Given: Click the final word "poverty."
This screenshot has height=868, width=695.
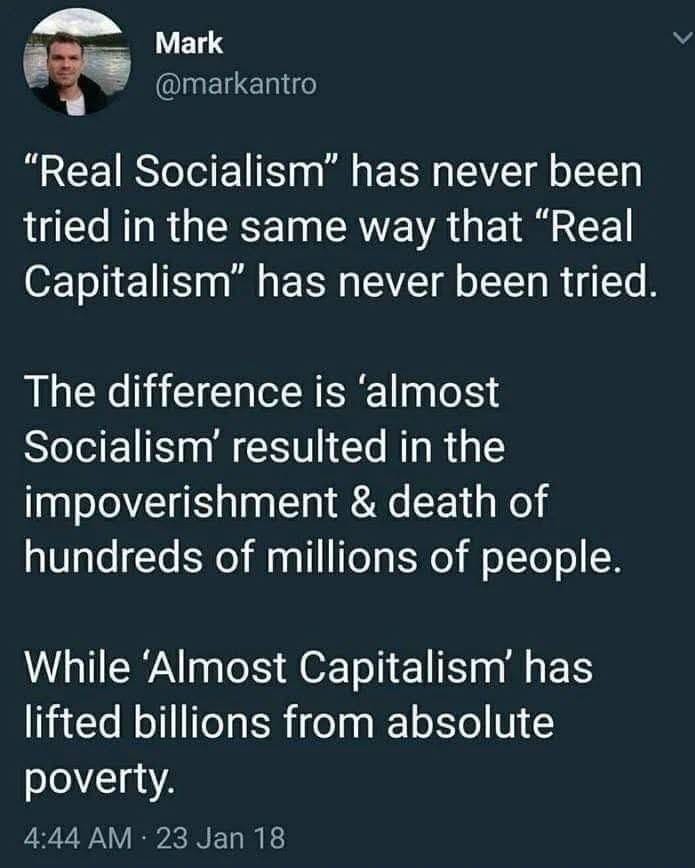Looking at the screenshot, I should (99, 780).
